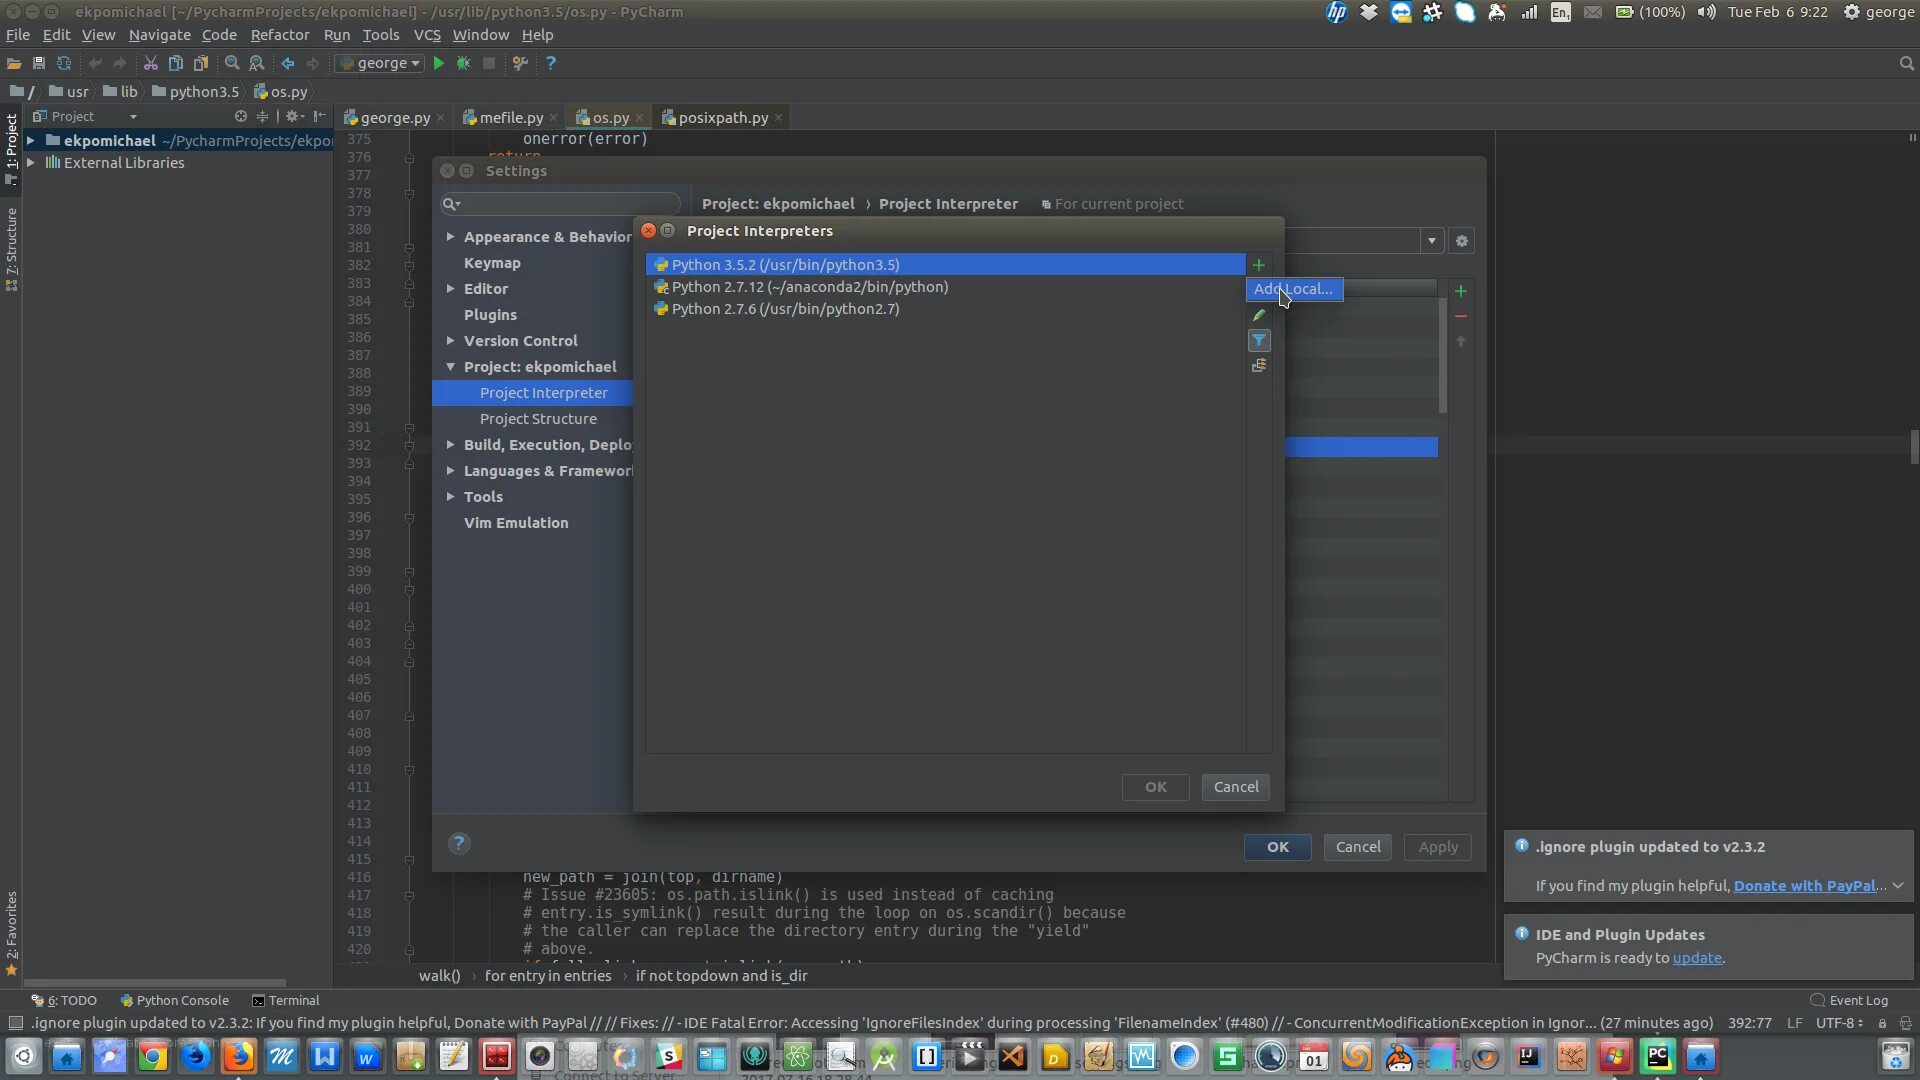Click Cancel in Project Interpreters dialog
Screen dimensions: 1920x1080
click(x=1236, y=787)
